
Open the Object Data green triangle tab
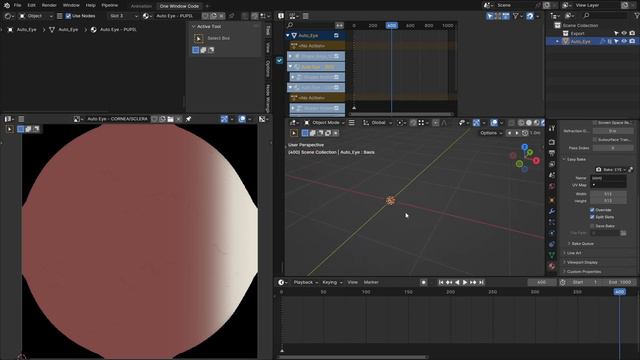tap(552, 255)
